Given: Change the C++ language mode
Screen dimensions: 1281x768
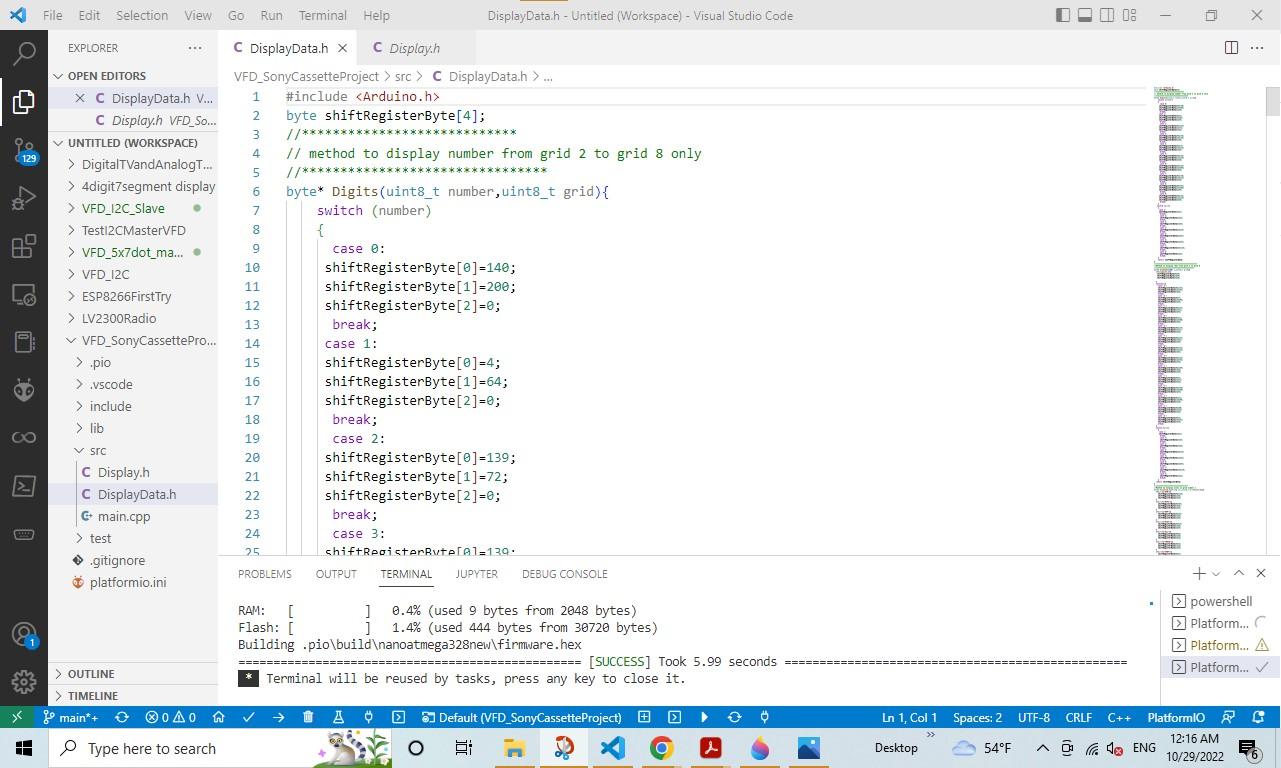Looking at the screenshot, I should click(x=1119, y=717).
